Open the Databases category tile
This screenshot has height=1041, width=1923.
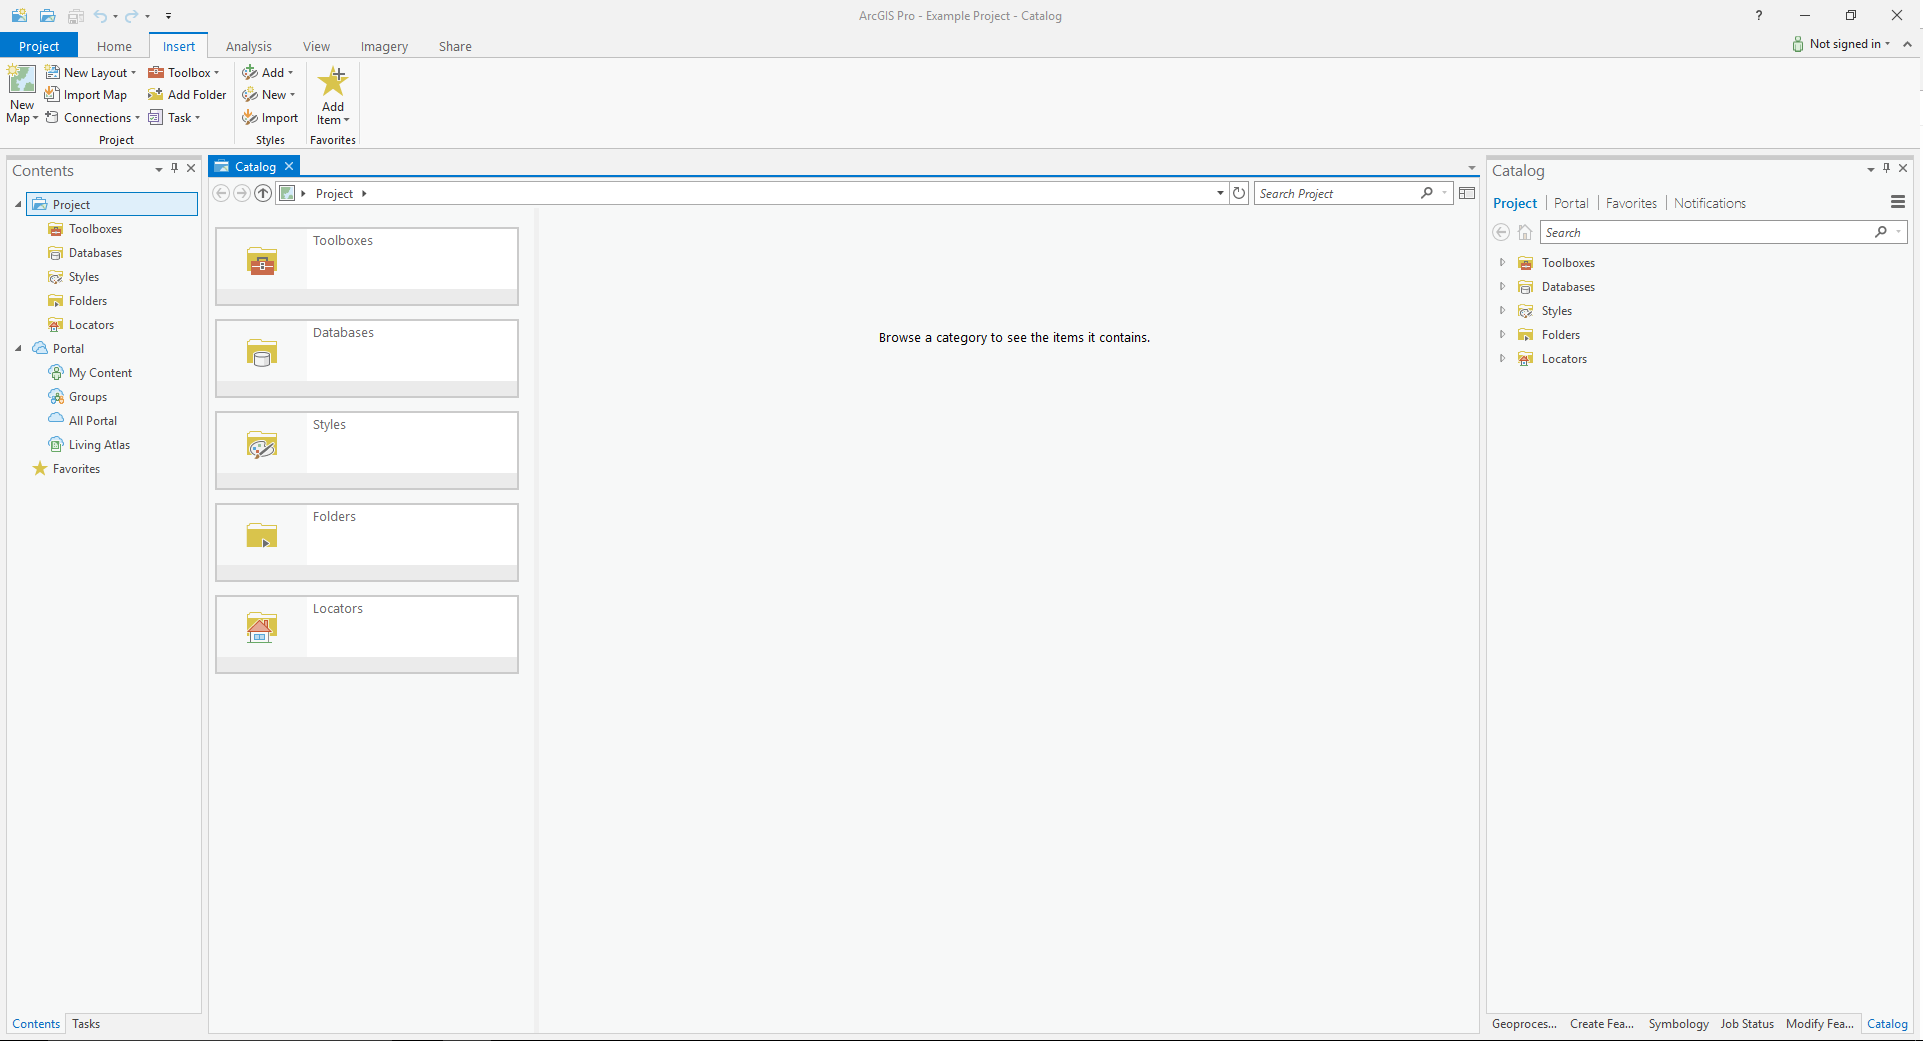pyautogui.click(x=367, y=358)
